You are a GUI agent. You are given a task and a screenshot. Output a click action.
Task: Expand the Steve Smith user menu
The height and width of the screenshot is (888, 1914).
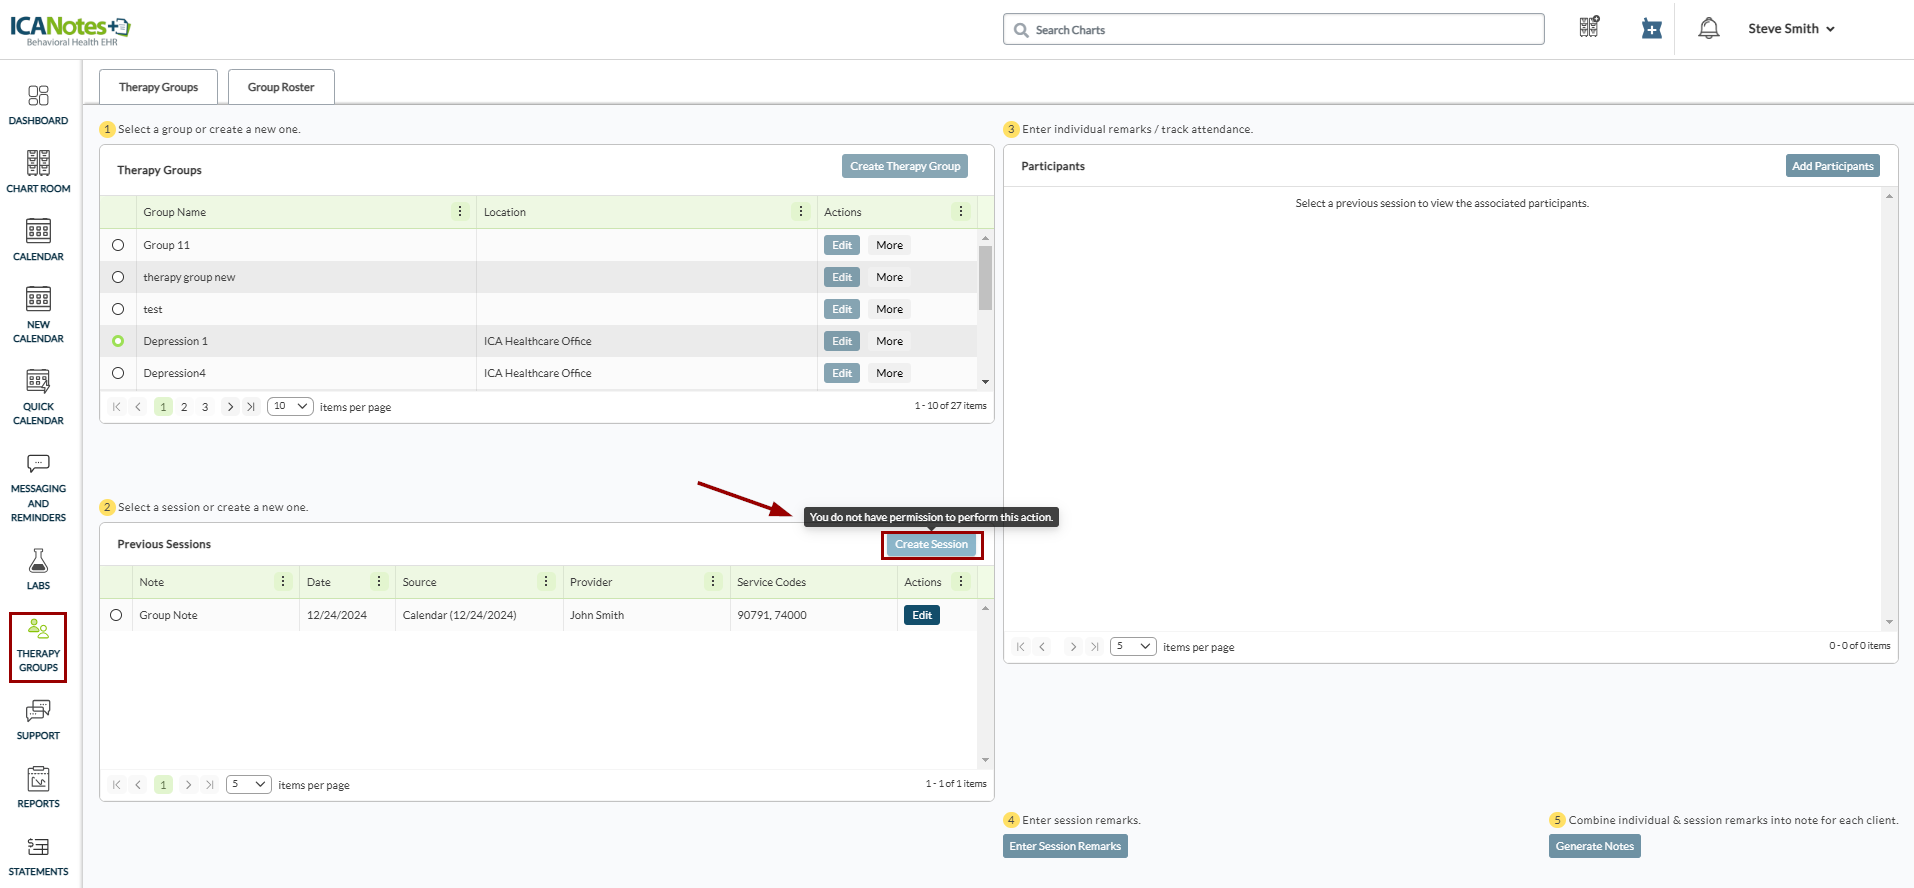[1790, 29]
